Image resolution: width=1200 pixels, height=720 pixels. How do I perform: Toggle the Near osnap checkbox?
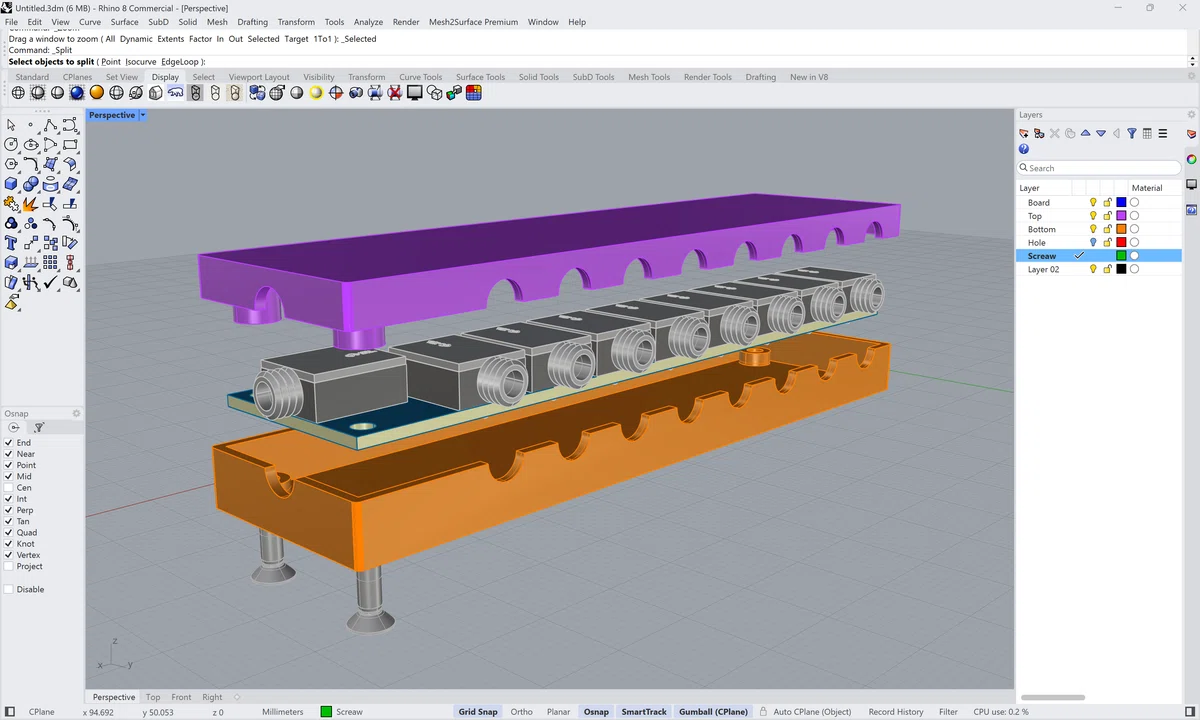click(9, 454)
